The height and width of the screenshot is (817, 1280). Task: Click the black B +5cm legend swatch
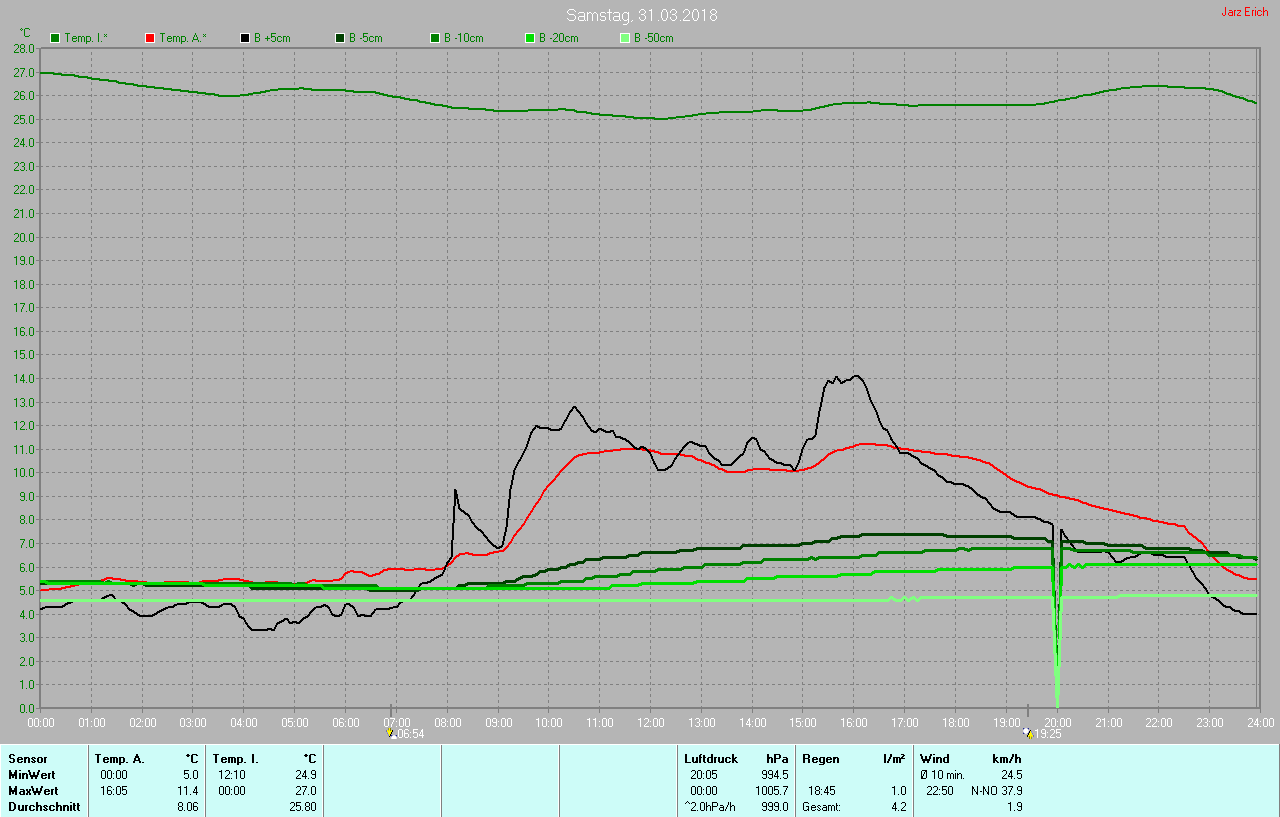coord(245,38)
